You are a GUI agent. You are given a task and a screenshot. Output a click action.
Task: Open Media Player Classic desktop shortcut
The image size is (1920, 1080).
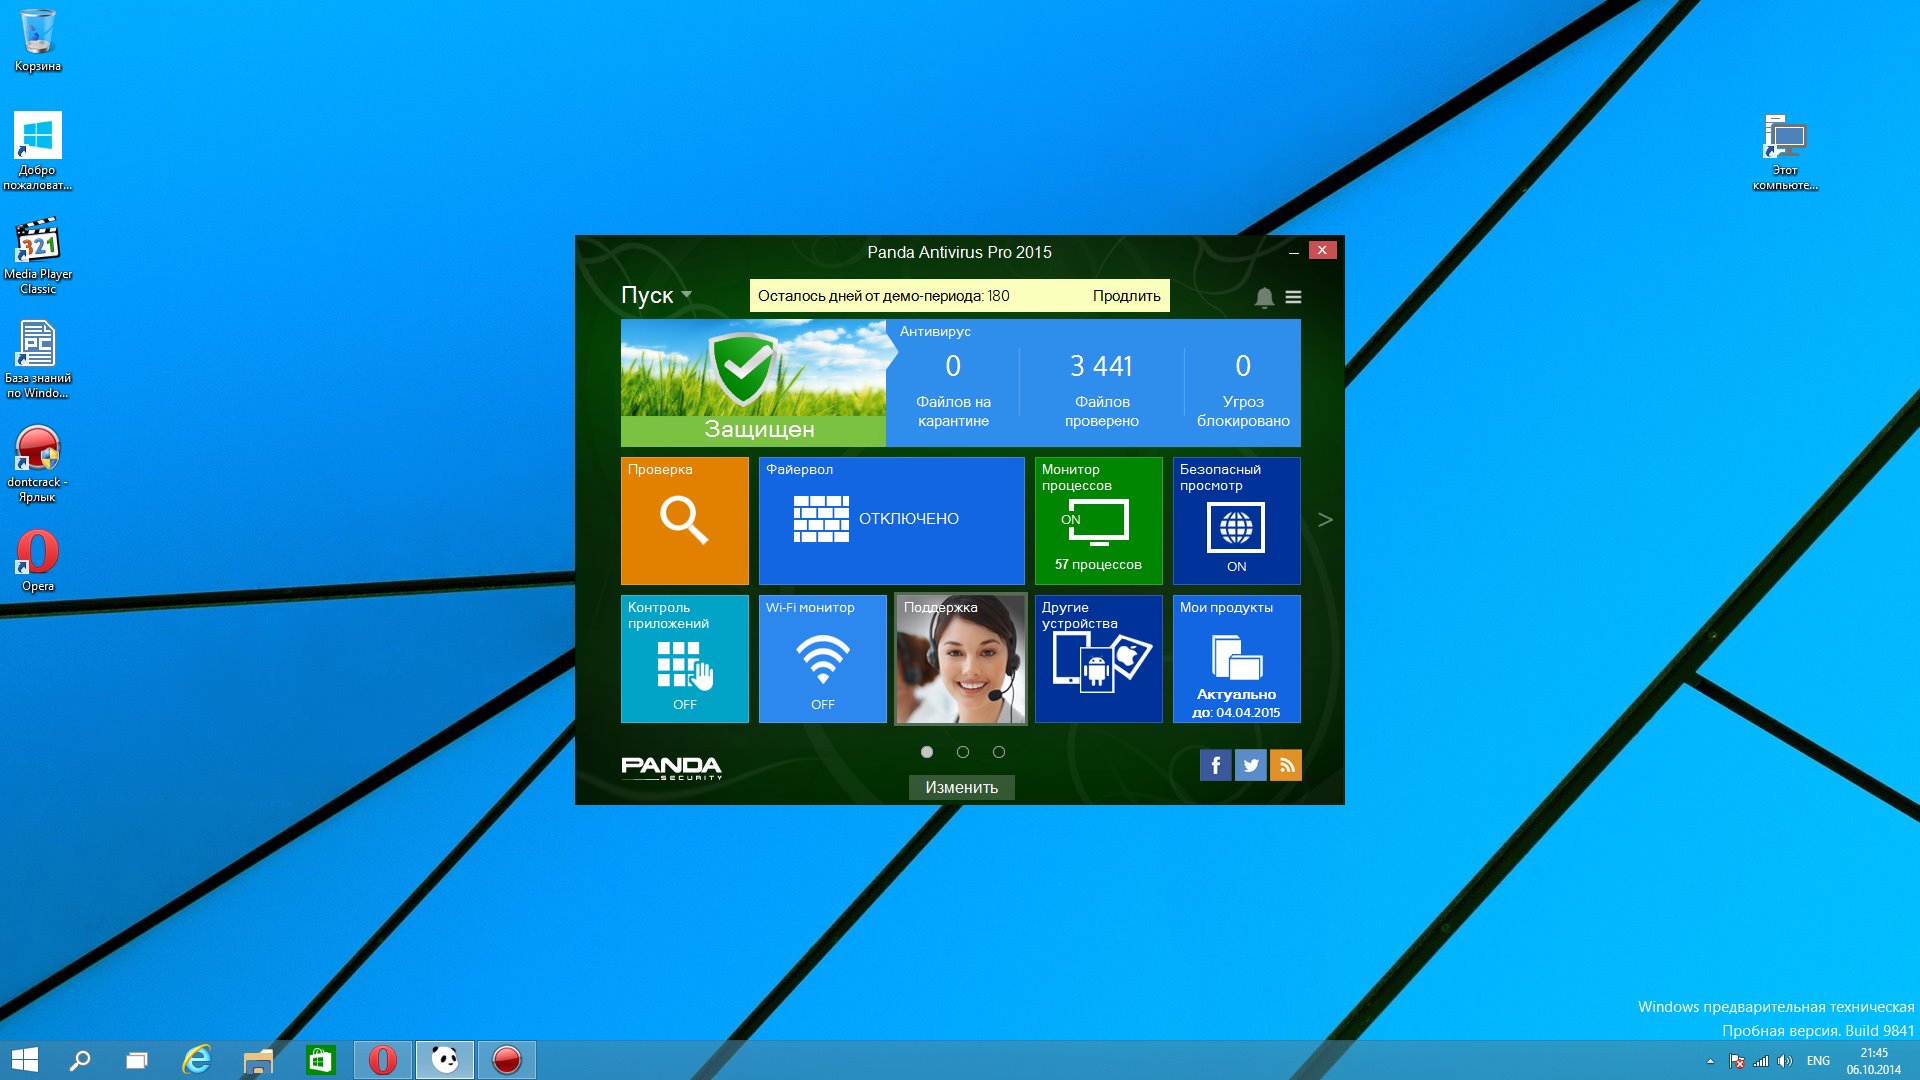point(38,256)
